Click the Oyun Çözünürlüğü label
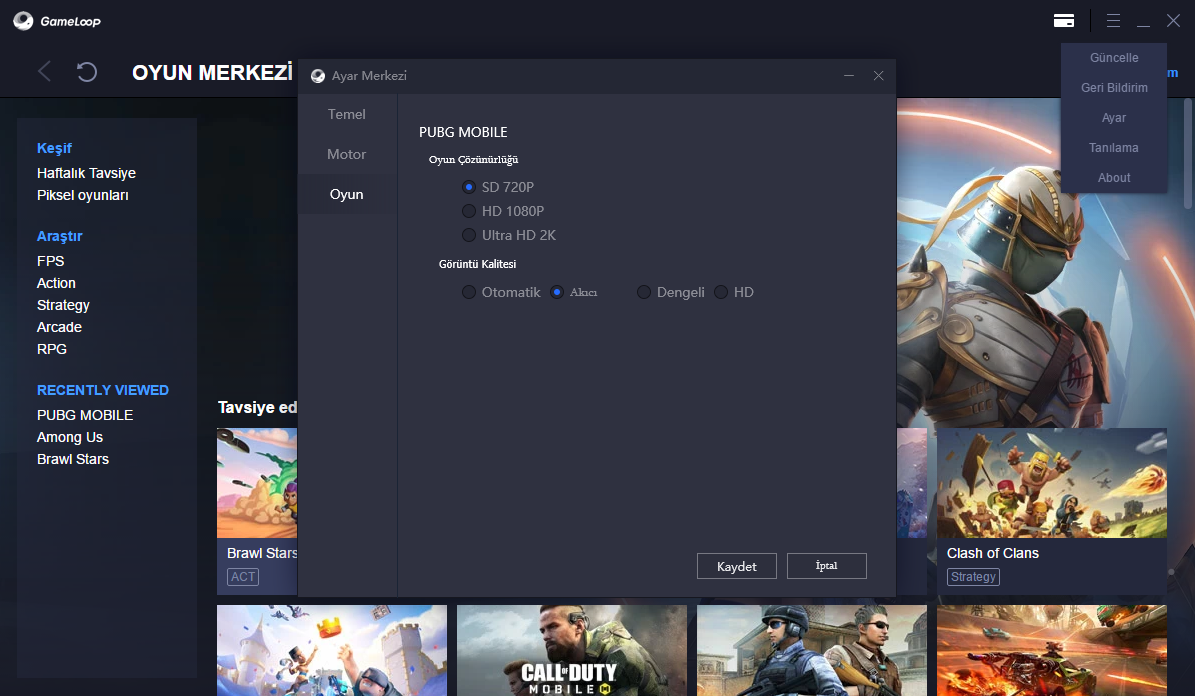 473,159
